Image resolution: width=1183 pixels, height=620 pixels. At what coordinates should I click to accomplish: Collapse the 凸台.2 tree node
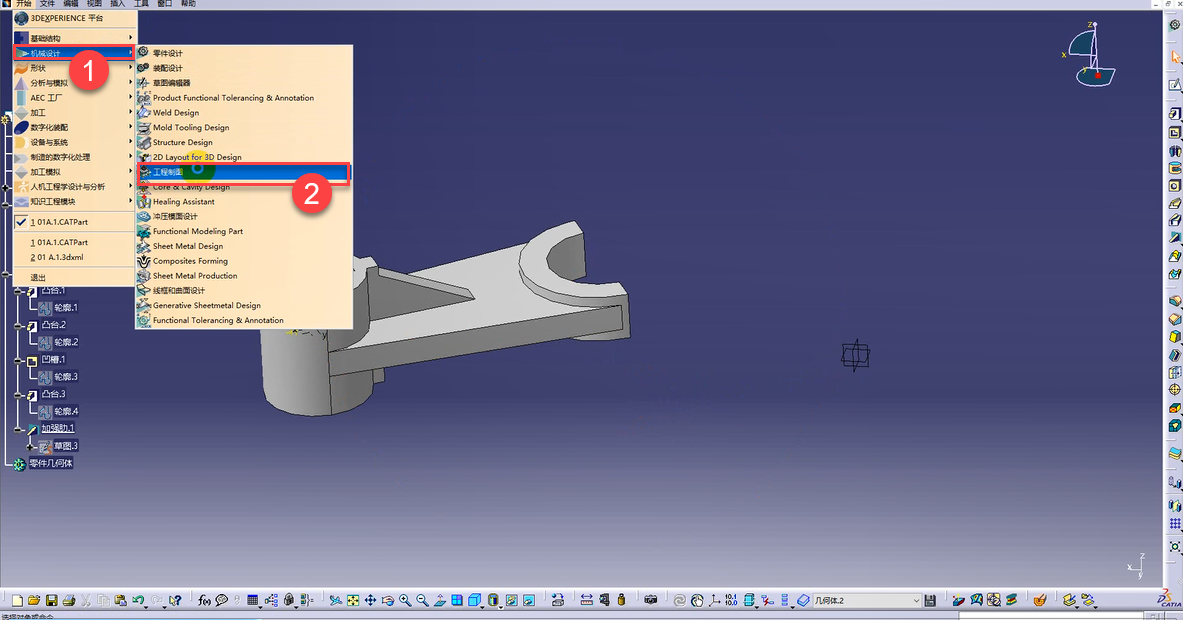19,326
